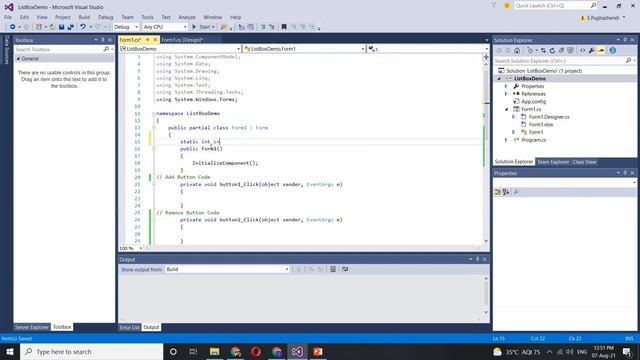Image resolution: width=640 pixels, height=360 pixels.
Task: Select App.config in Solution Explorer
Action: pyautogui.click(x=533, y=102)
